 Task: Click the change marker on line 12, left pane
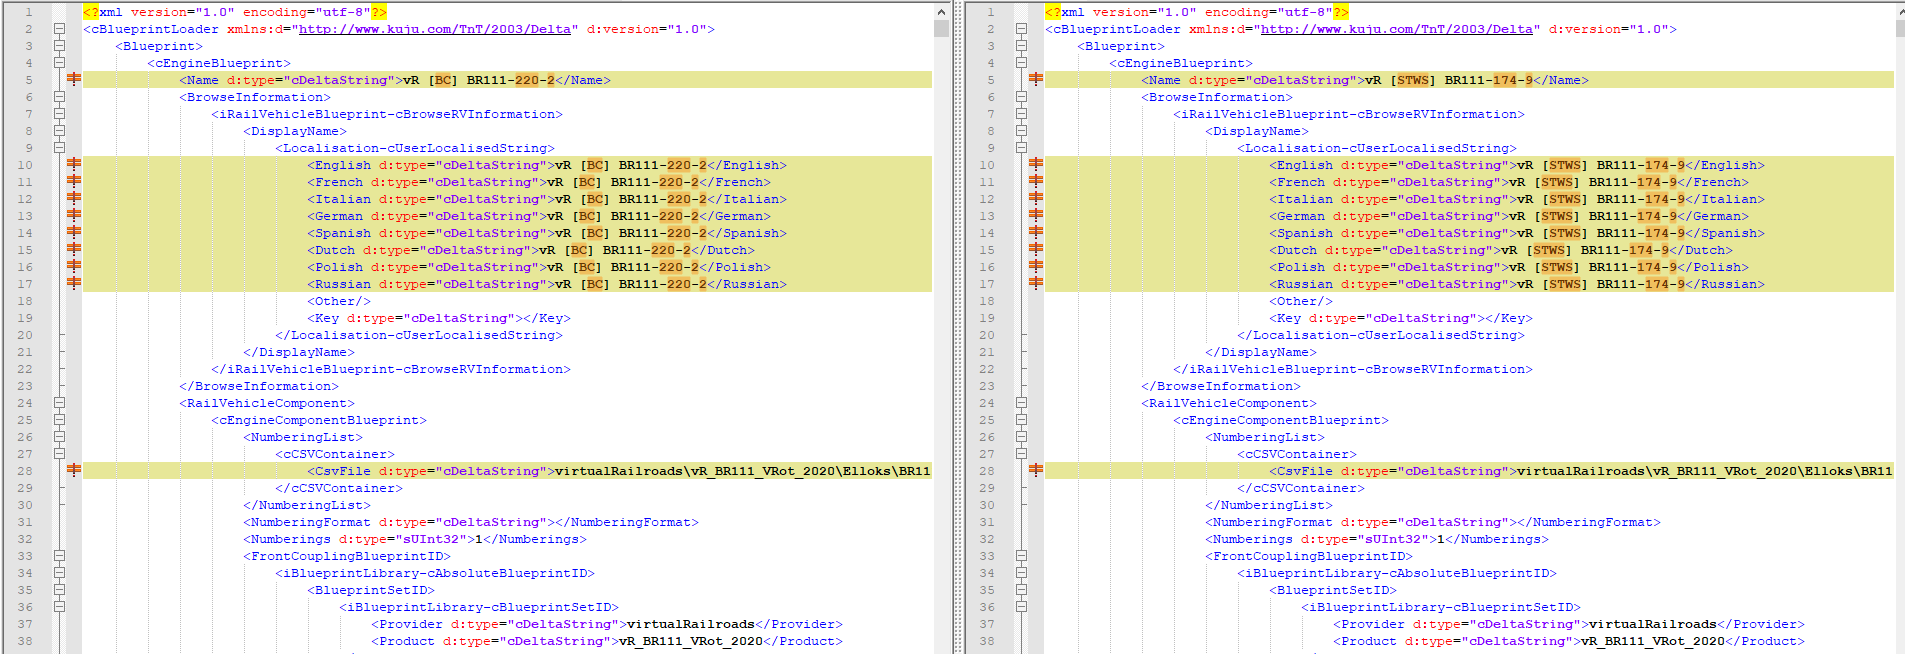(74, 198)
